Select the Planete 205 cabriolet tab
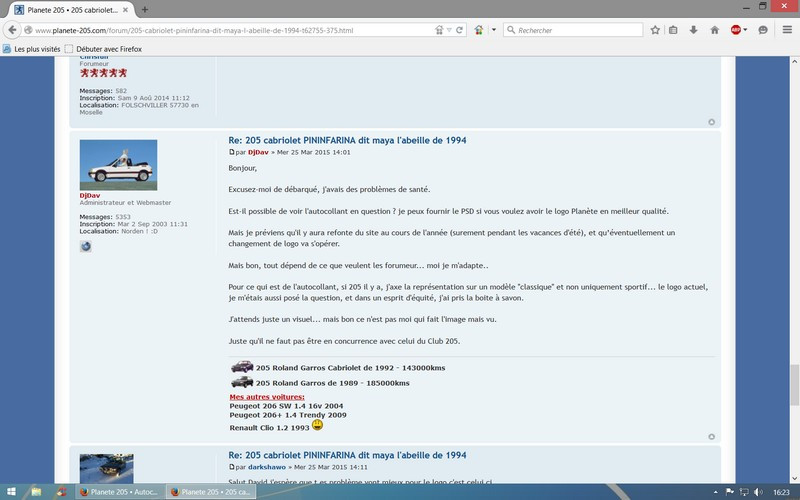The image size is (800, 500). tap(71, 10)
